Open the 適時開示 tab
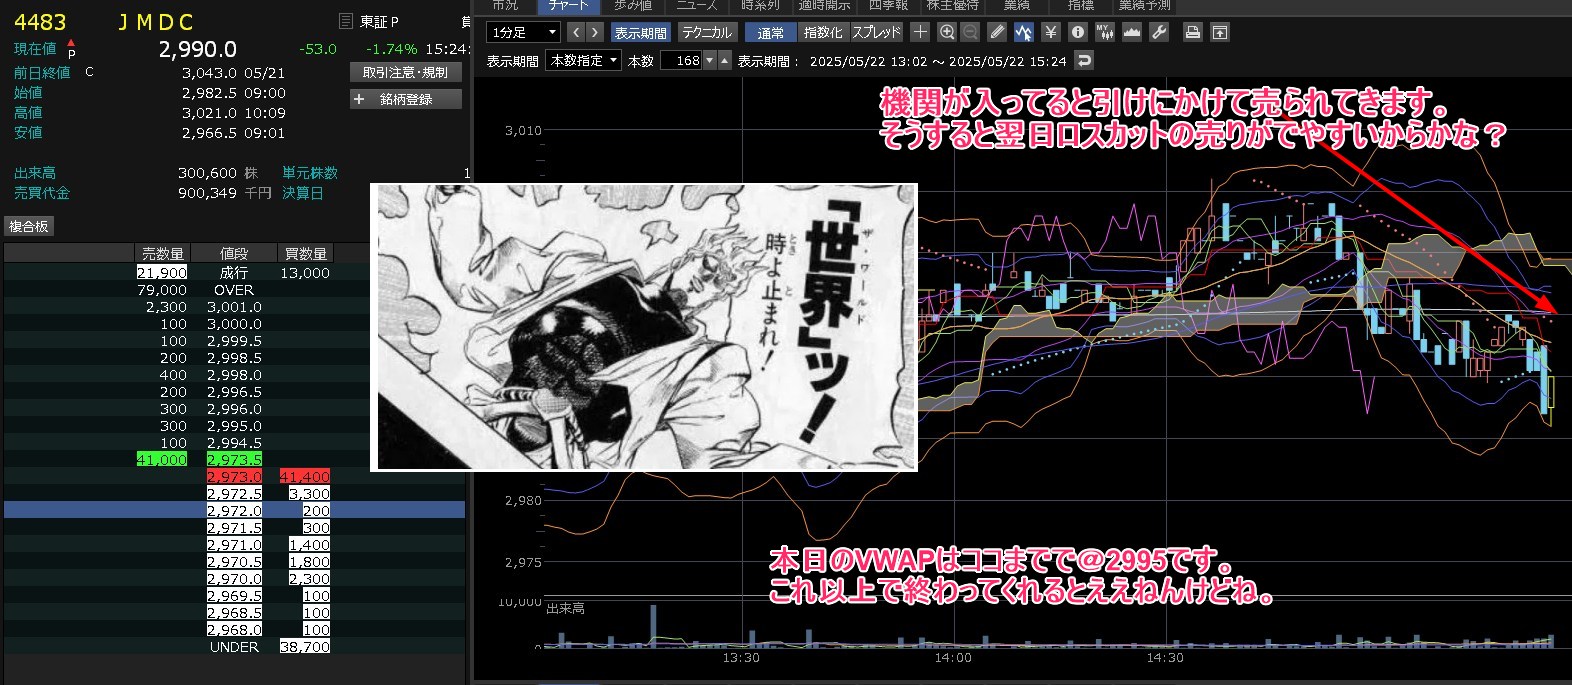1572x685 pixels. click(824, 5)
